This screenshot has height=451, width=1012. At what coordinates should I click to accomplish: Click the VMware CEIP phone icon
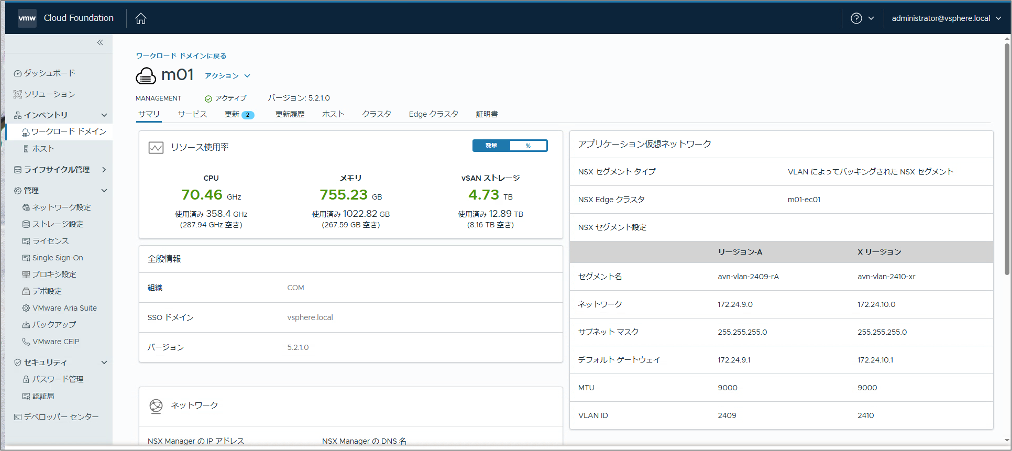[26, 341]
